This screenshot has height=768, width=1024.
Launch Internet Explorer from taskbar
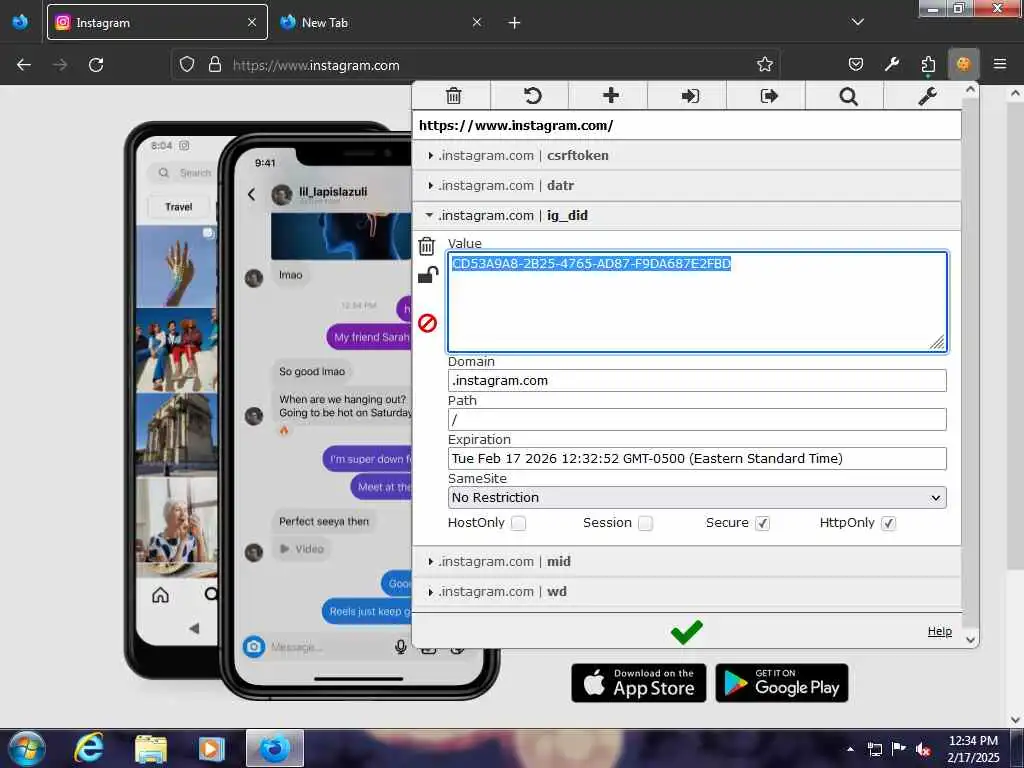[88, 748]
